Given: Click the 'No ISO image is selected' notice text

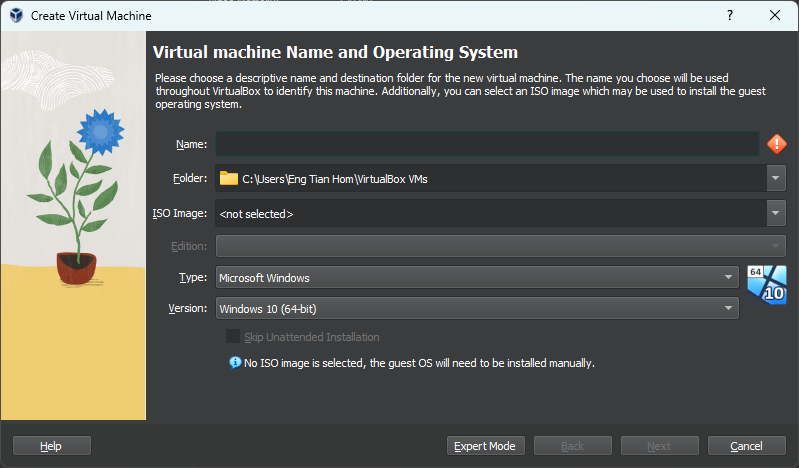Looking at the screenshot, I should 419,363.
